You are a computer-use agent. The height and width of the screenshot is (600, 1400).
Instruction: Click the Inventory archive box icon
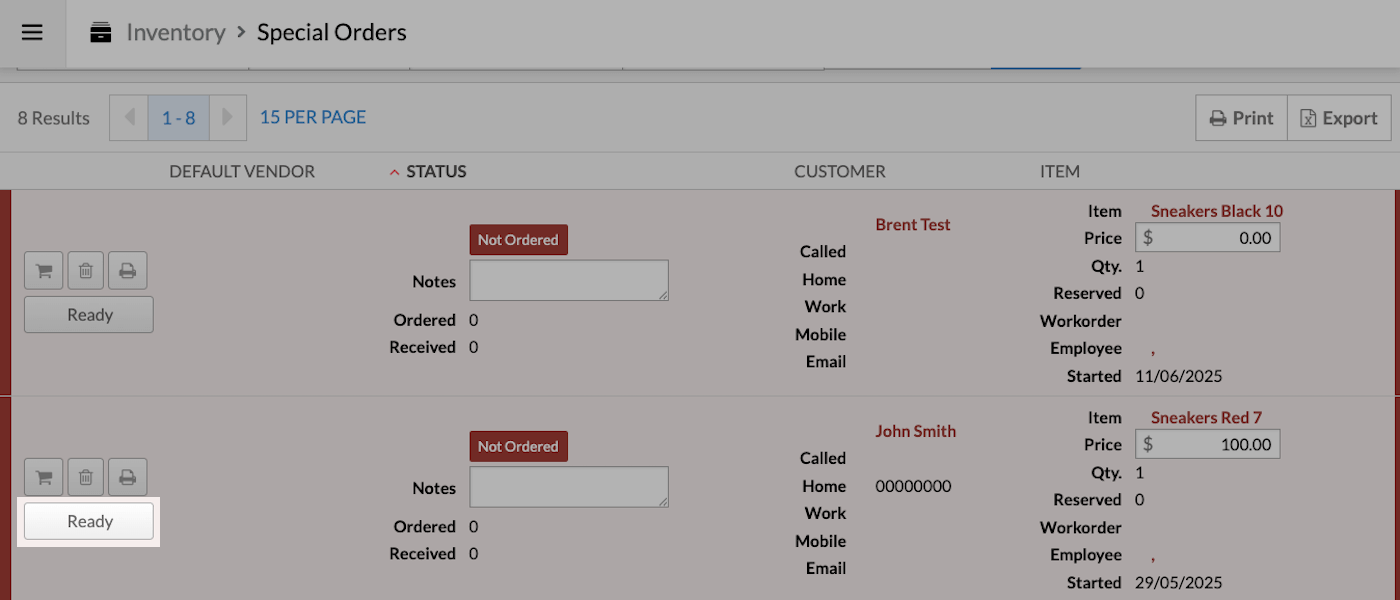pyautogui.click(x=100, y=33)
